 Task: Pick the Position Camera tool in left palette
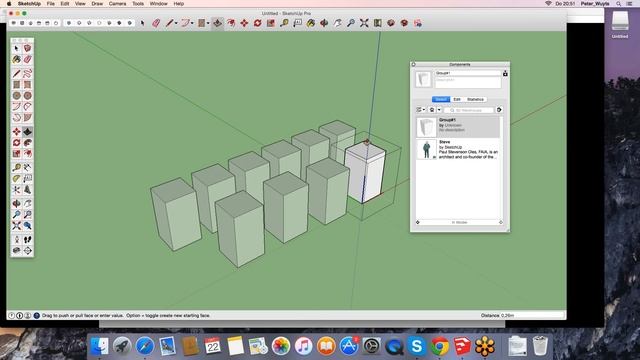[x=16, y=239]
